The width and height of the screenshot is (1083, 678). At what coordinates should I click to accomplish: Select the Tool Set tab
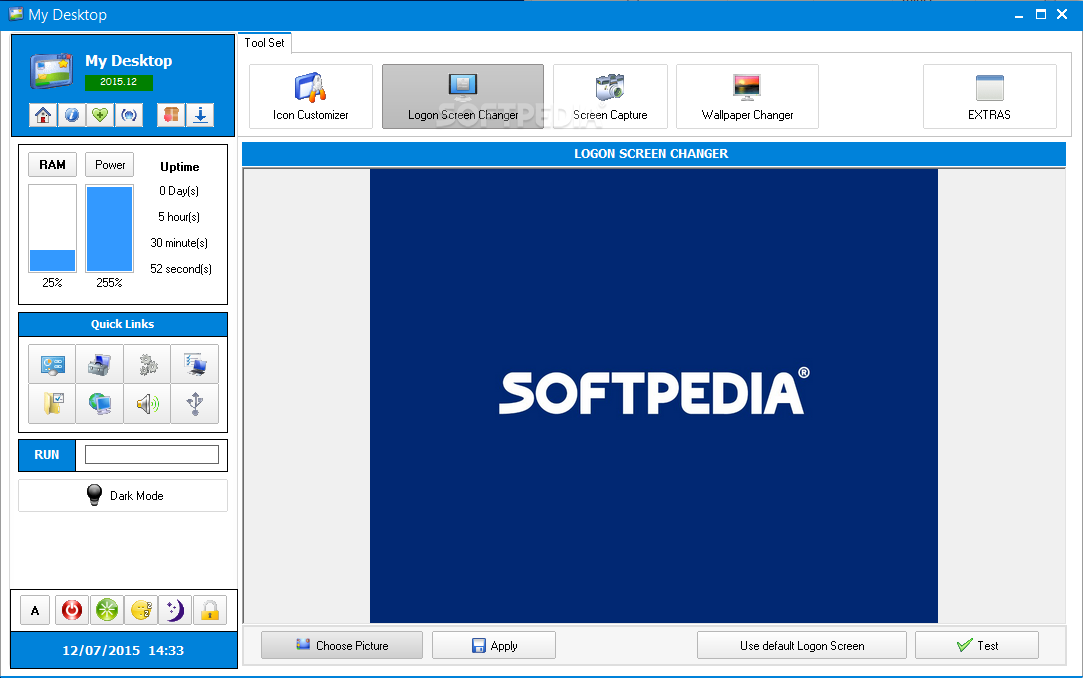tap(265, 43)
